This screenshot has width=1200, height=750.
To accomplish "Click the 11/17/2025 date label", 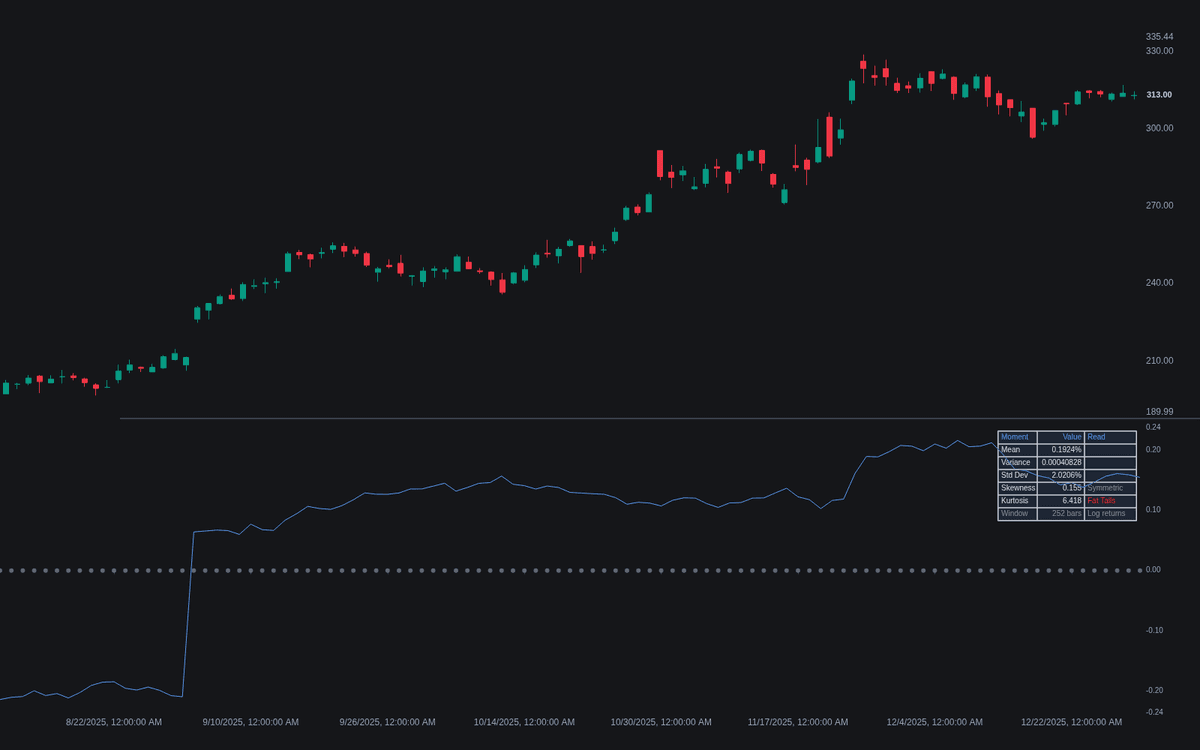I will [798, 722].
